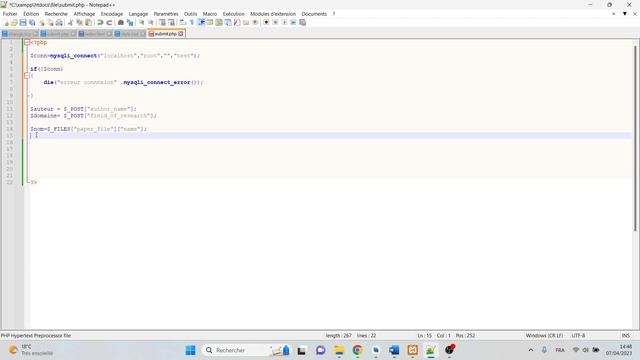
Task: Open the Document List panel icon
Action: pyautogui.click(x=228, y=22)
